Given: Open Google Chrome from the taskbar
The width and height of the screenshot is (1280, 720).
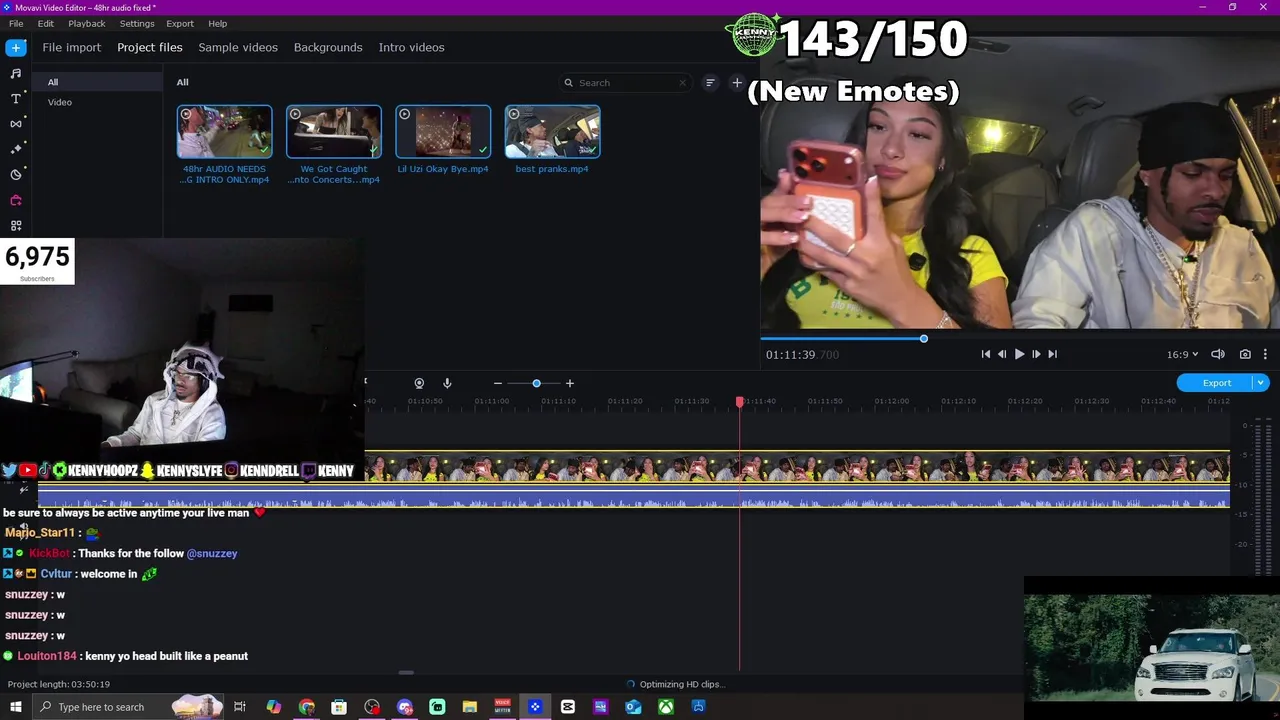Looking at the screenshot, I should click(x=307, y=707).
